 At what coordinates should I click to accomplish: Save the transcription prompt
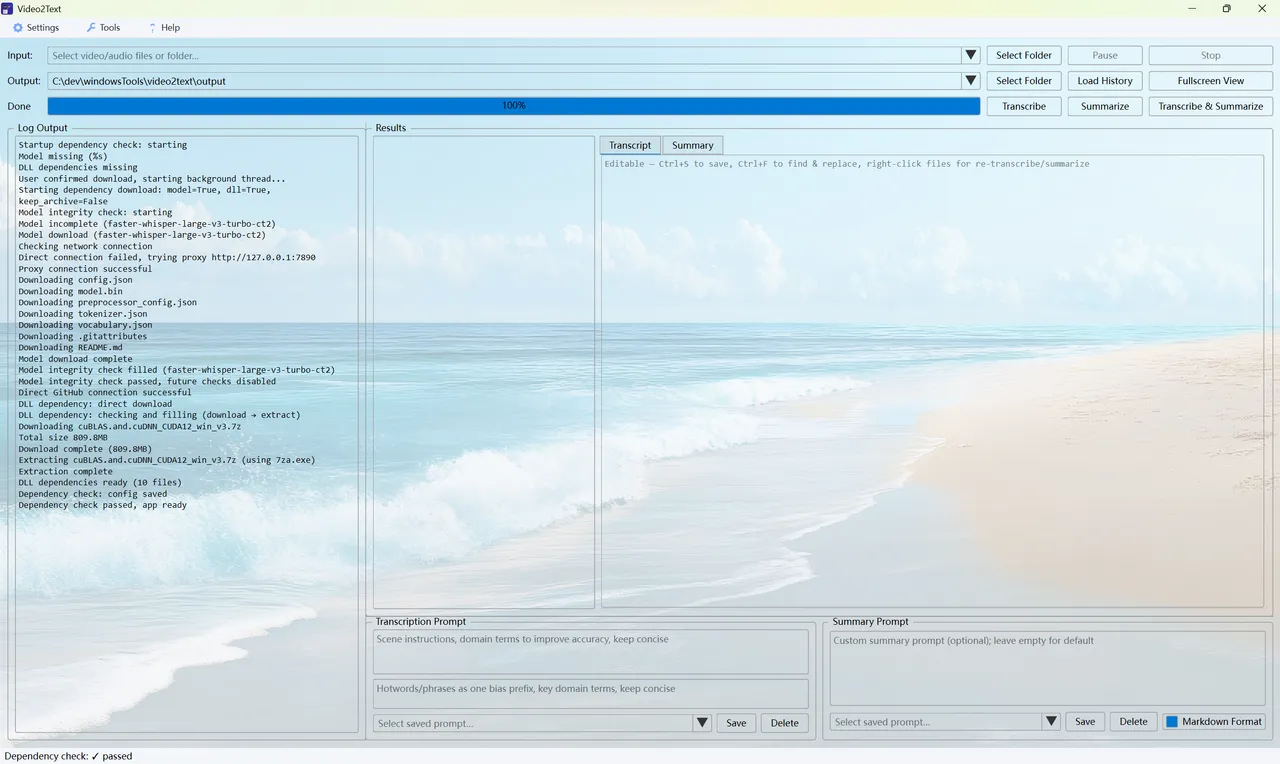(736, 723)
